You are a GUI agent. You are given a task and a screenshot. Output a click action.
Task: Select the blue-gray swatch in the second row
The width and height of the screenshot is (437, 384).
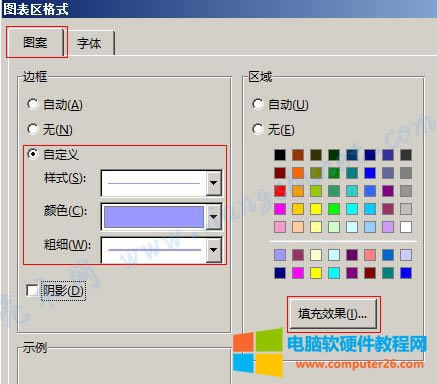click(x=388, y=173)
